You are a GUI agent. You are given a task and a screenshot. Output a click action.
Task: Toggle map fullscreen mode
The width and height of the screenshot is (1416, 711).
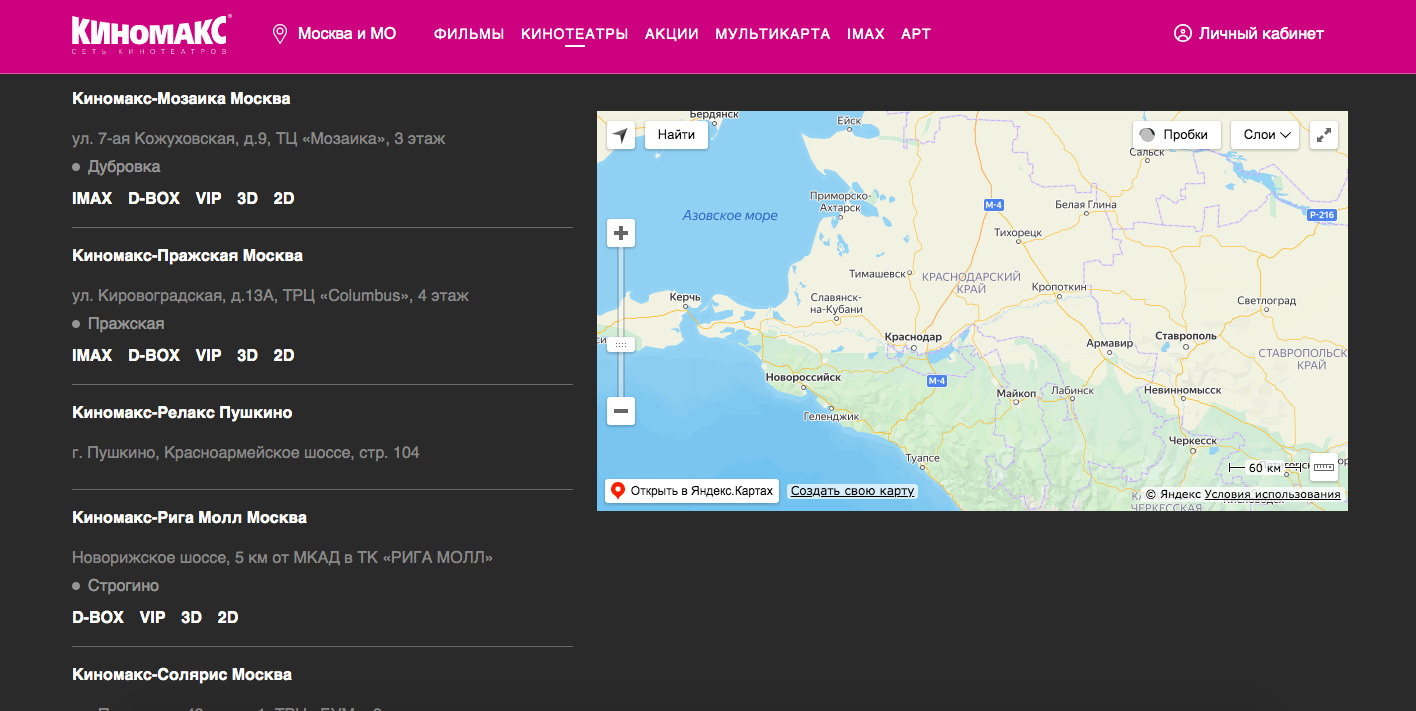click(1324, 135)
